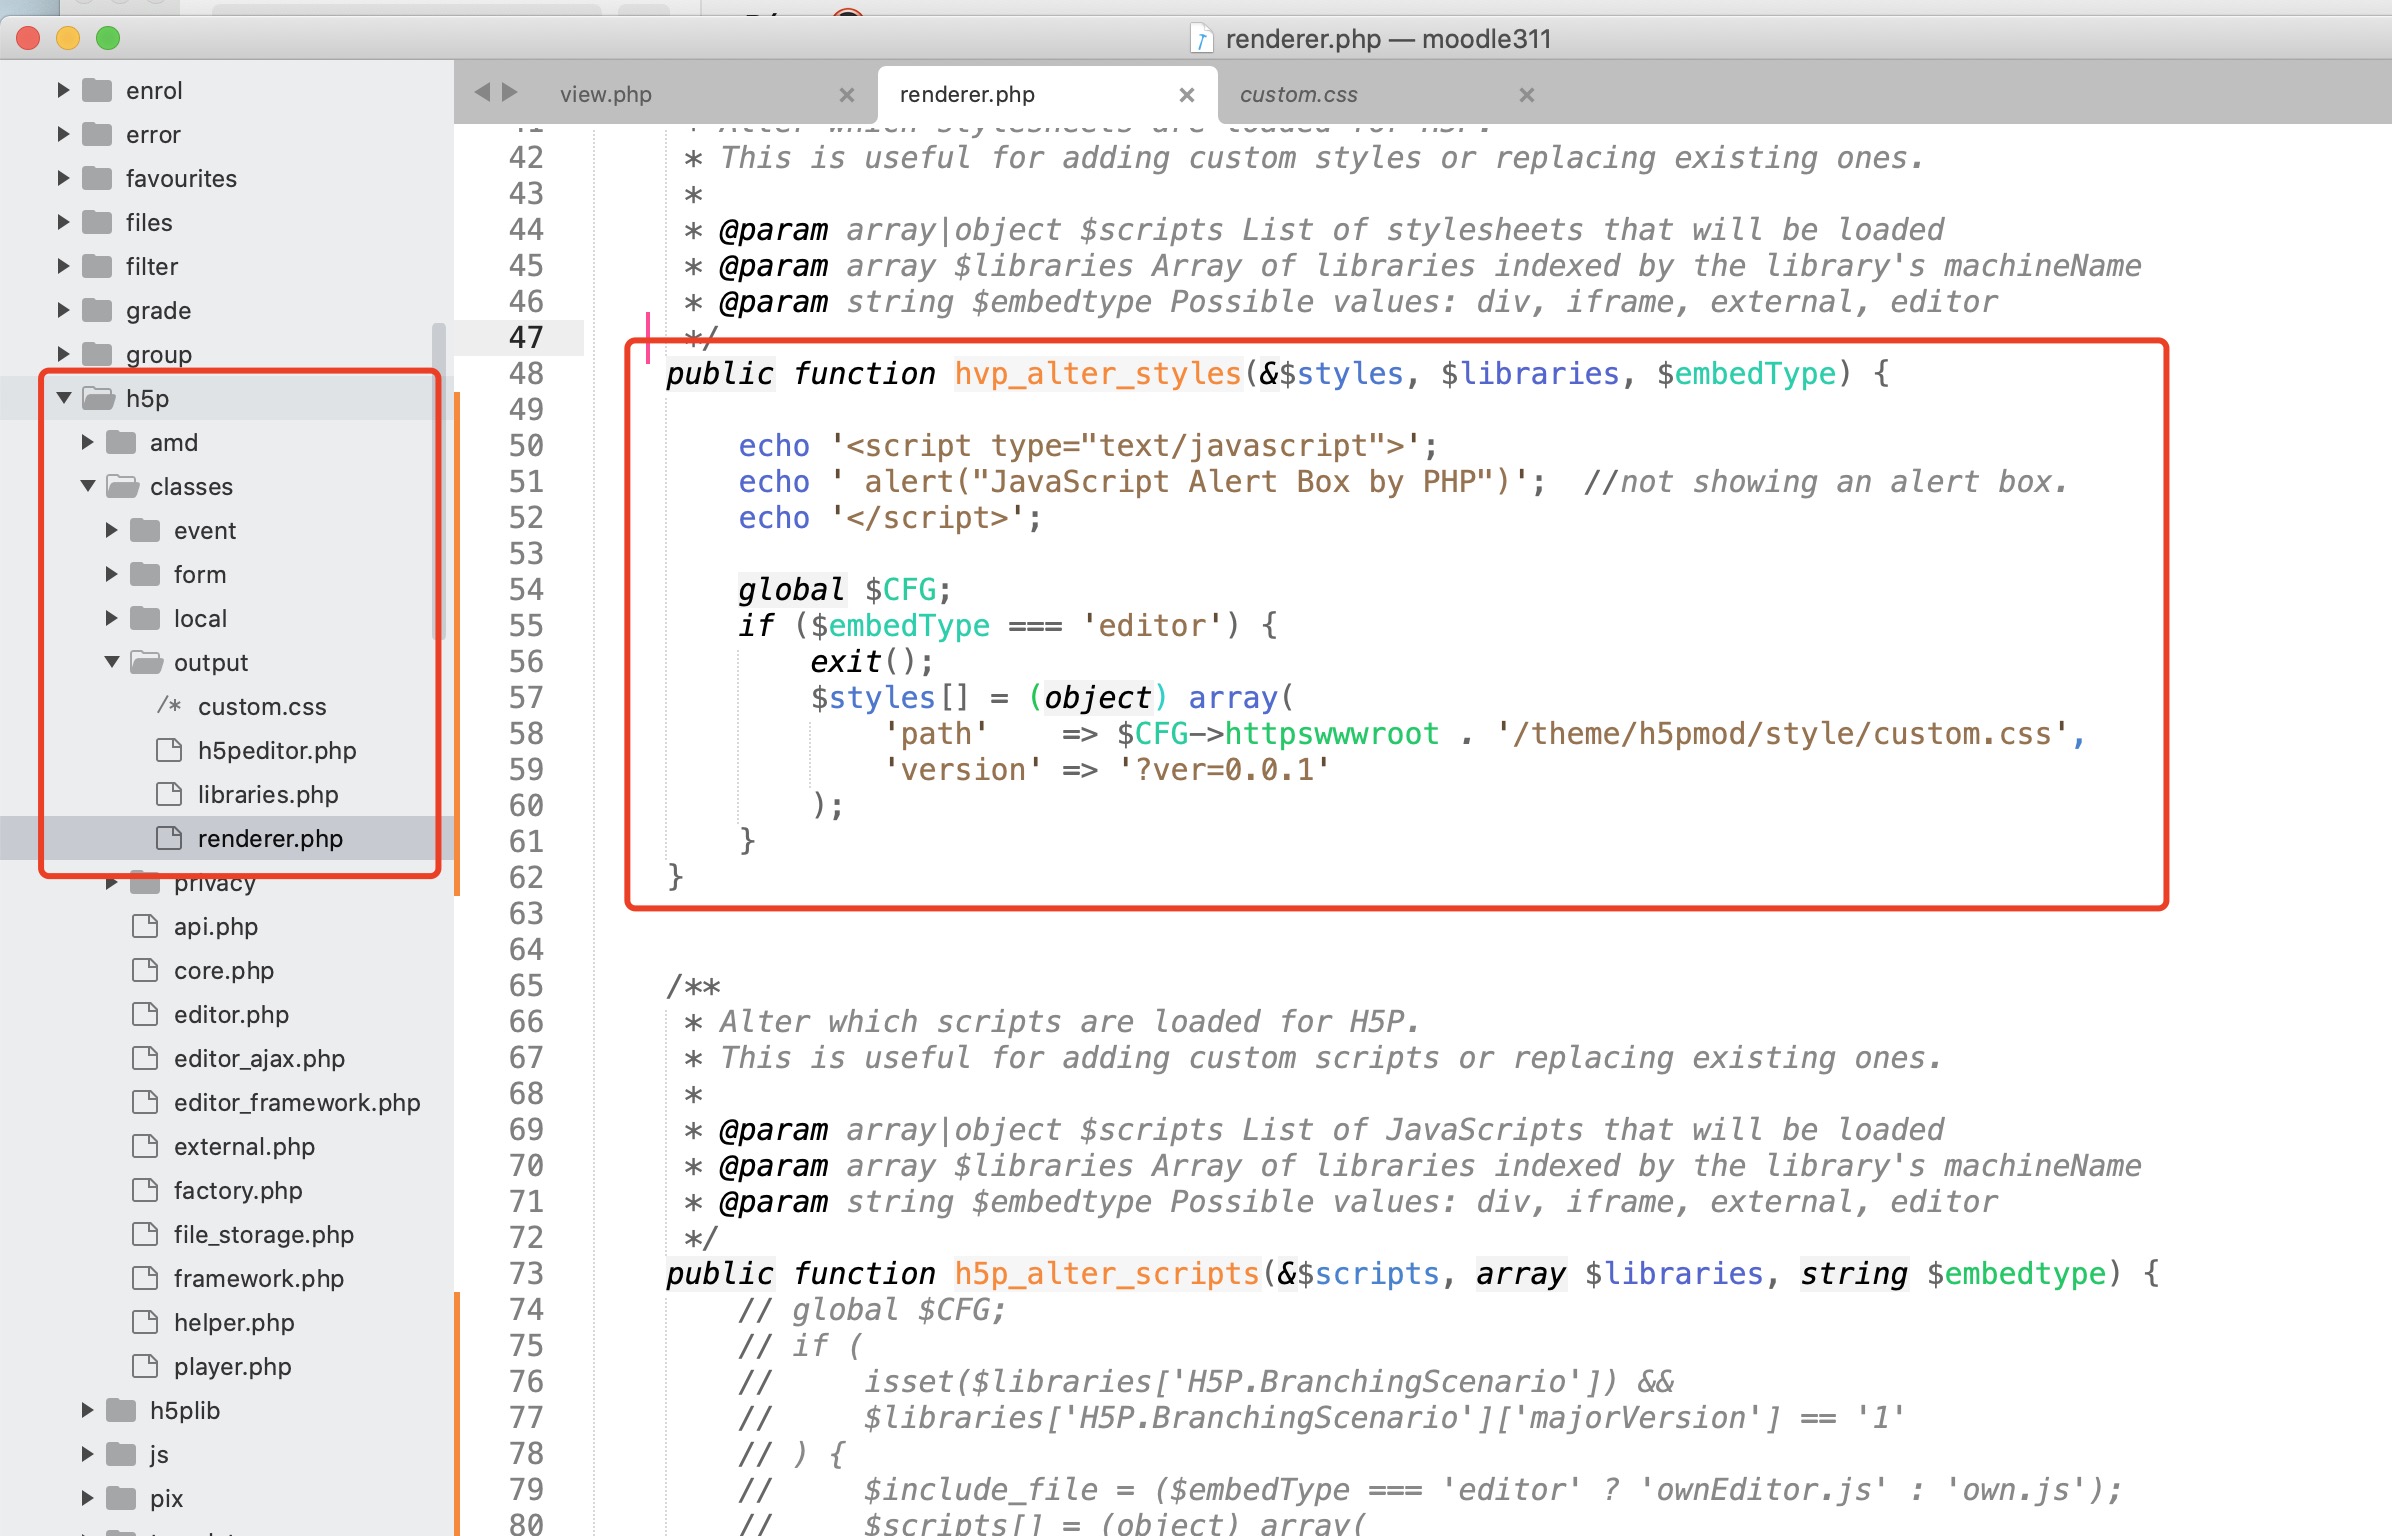Close the view.php tab

point(847,95)
